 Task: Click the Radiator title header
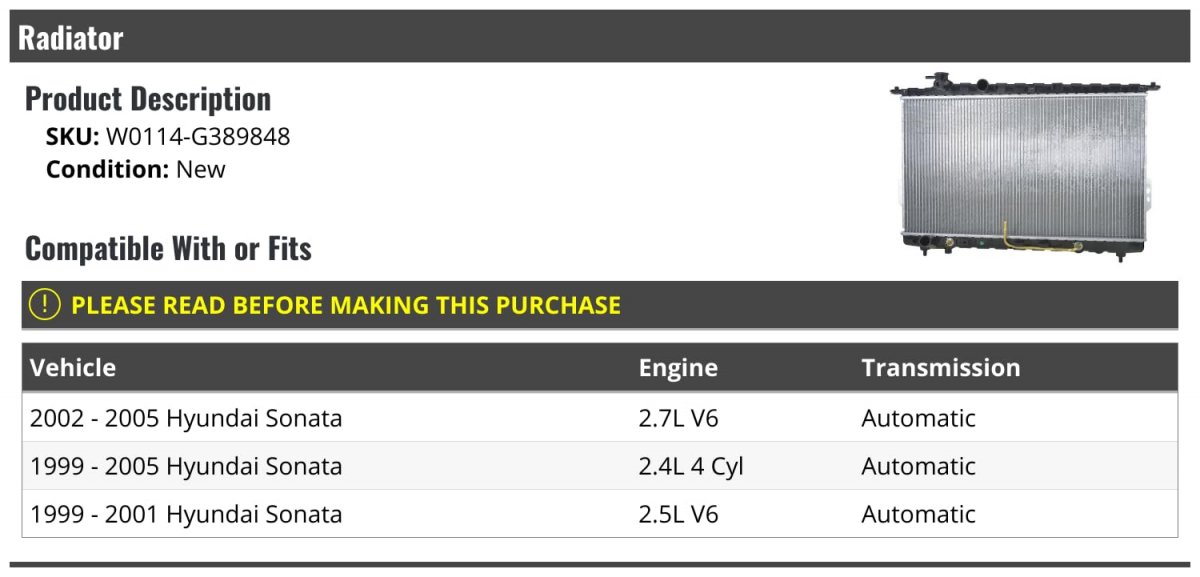coord(71,38)
